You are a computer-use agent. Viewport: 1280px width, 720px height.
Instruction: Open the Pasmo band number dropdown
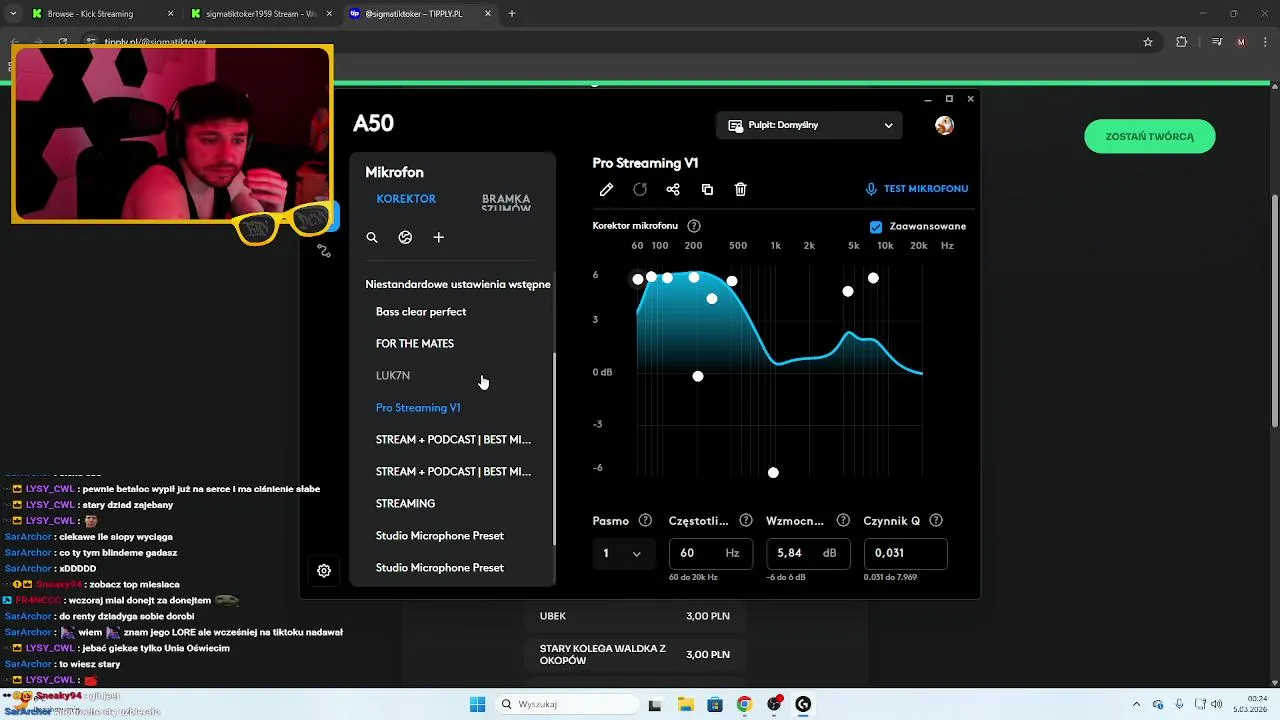coord(623,553)
